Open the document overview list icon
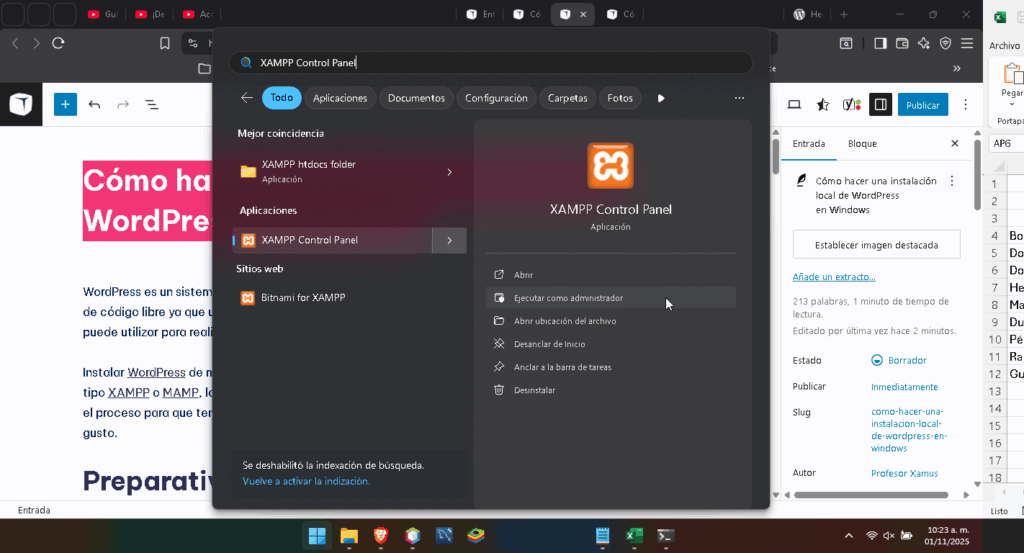The image size is (1024, 553). [152, 104]
